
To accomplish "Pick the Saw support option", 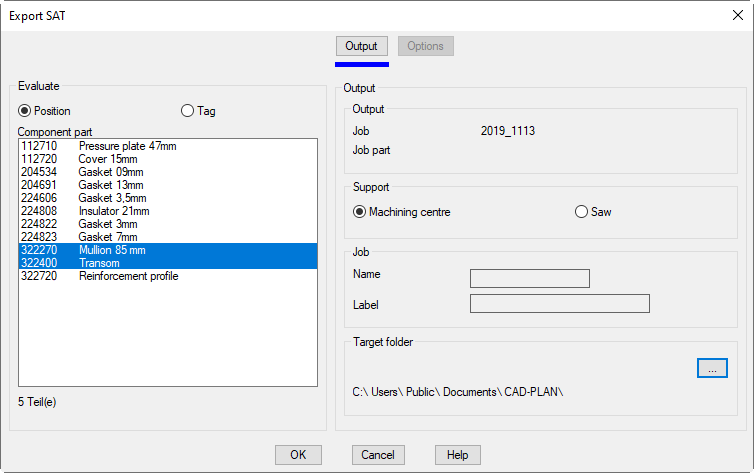I will tap(581, 212).
